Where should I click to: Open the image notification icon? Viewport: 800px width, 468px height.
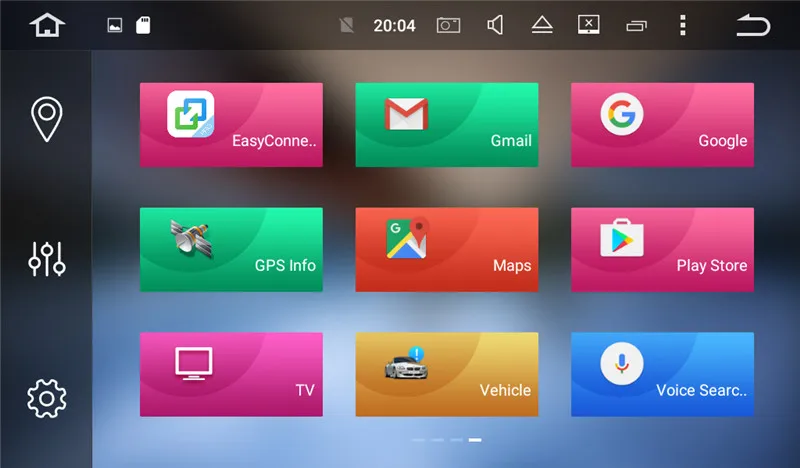(115, 25)
